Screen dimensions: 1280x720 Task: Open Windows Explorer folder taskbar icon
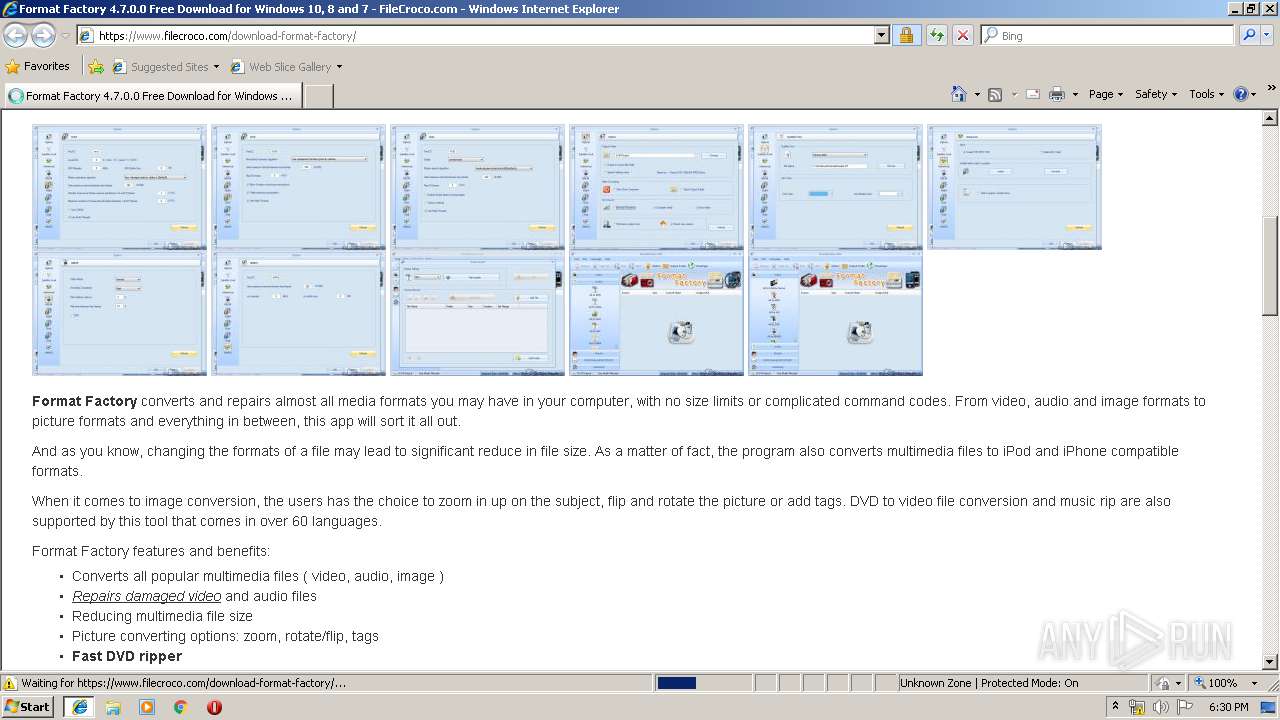click(x=113, y=707)
